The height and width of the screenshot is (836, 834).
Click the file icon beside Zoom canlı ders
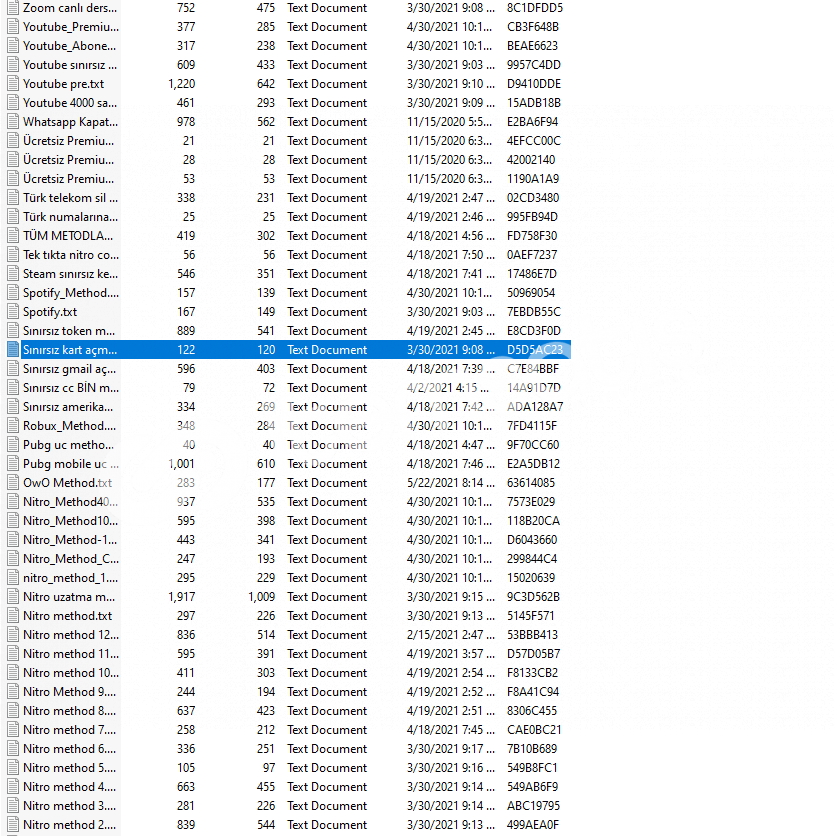pos(13,8)
